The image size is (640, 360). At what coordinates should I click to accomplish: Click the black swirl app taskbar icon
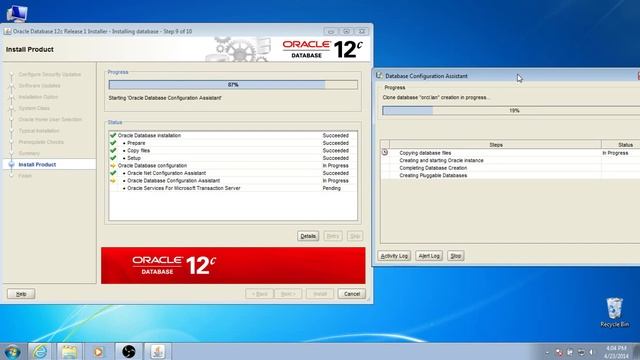[128, 351]
